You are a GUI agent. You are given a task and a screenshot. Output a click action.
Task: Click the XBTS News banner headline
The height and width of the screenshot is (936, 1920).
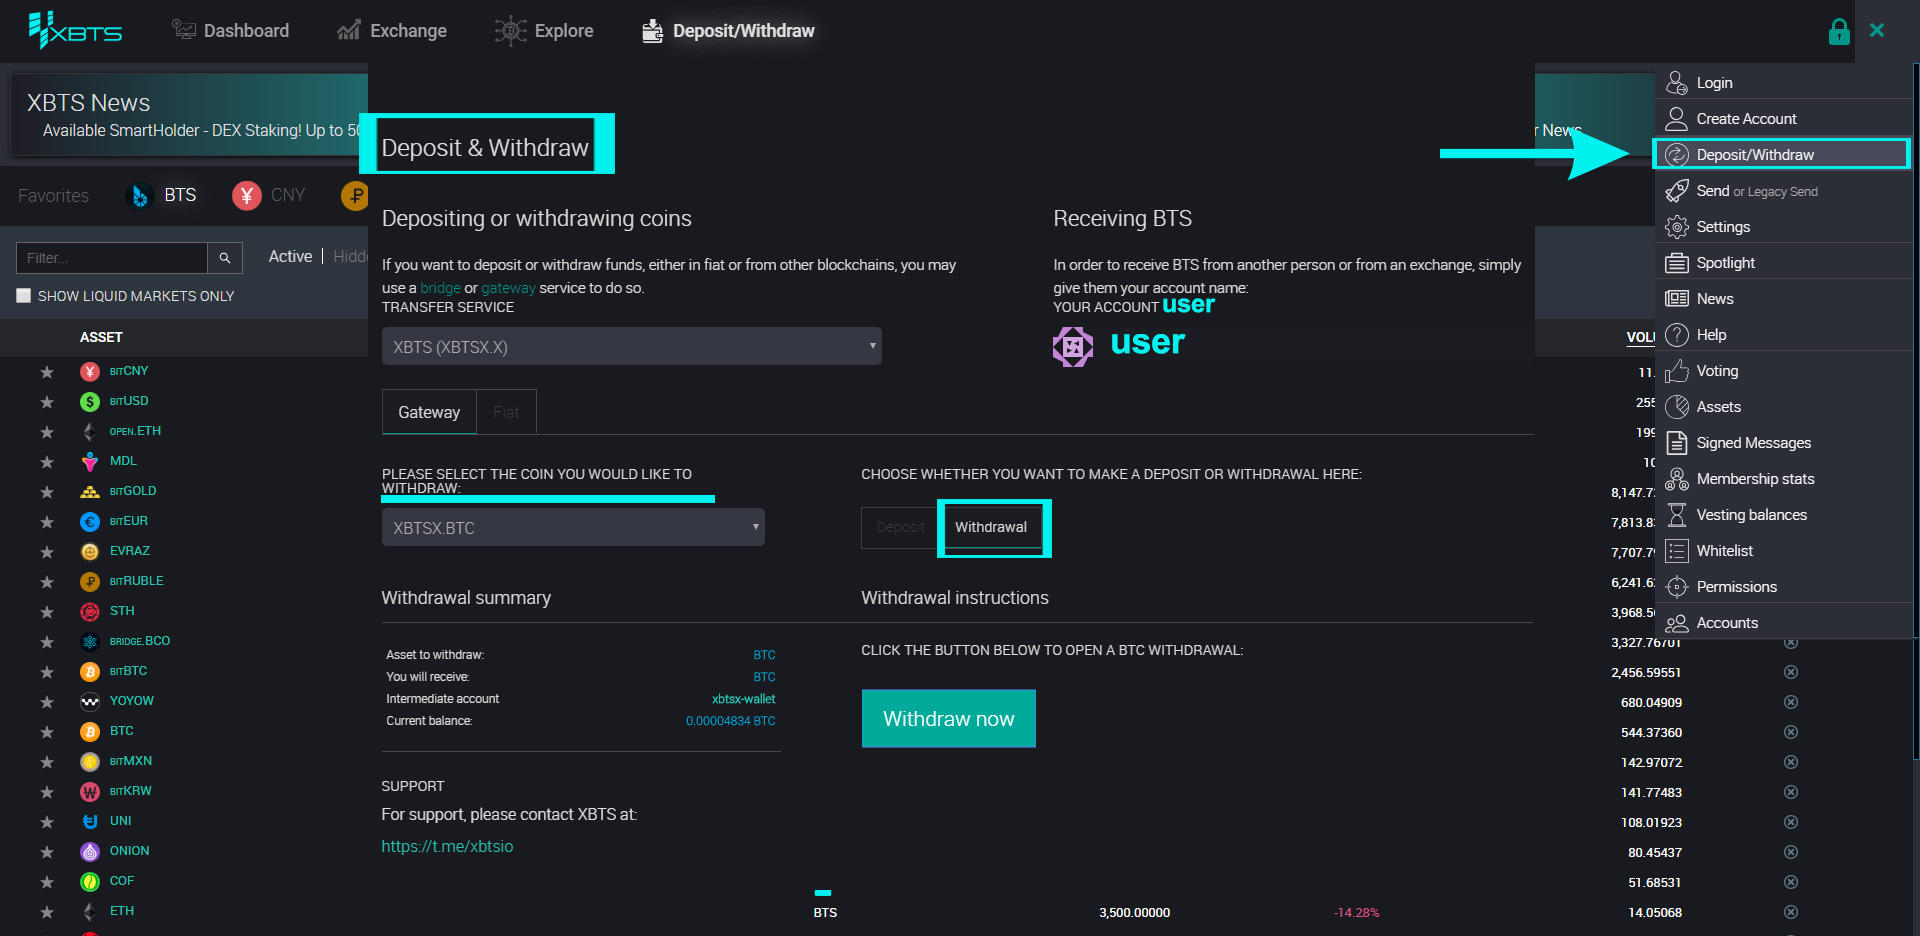[88, 103]
